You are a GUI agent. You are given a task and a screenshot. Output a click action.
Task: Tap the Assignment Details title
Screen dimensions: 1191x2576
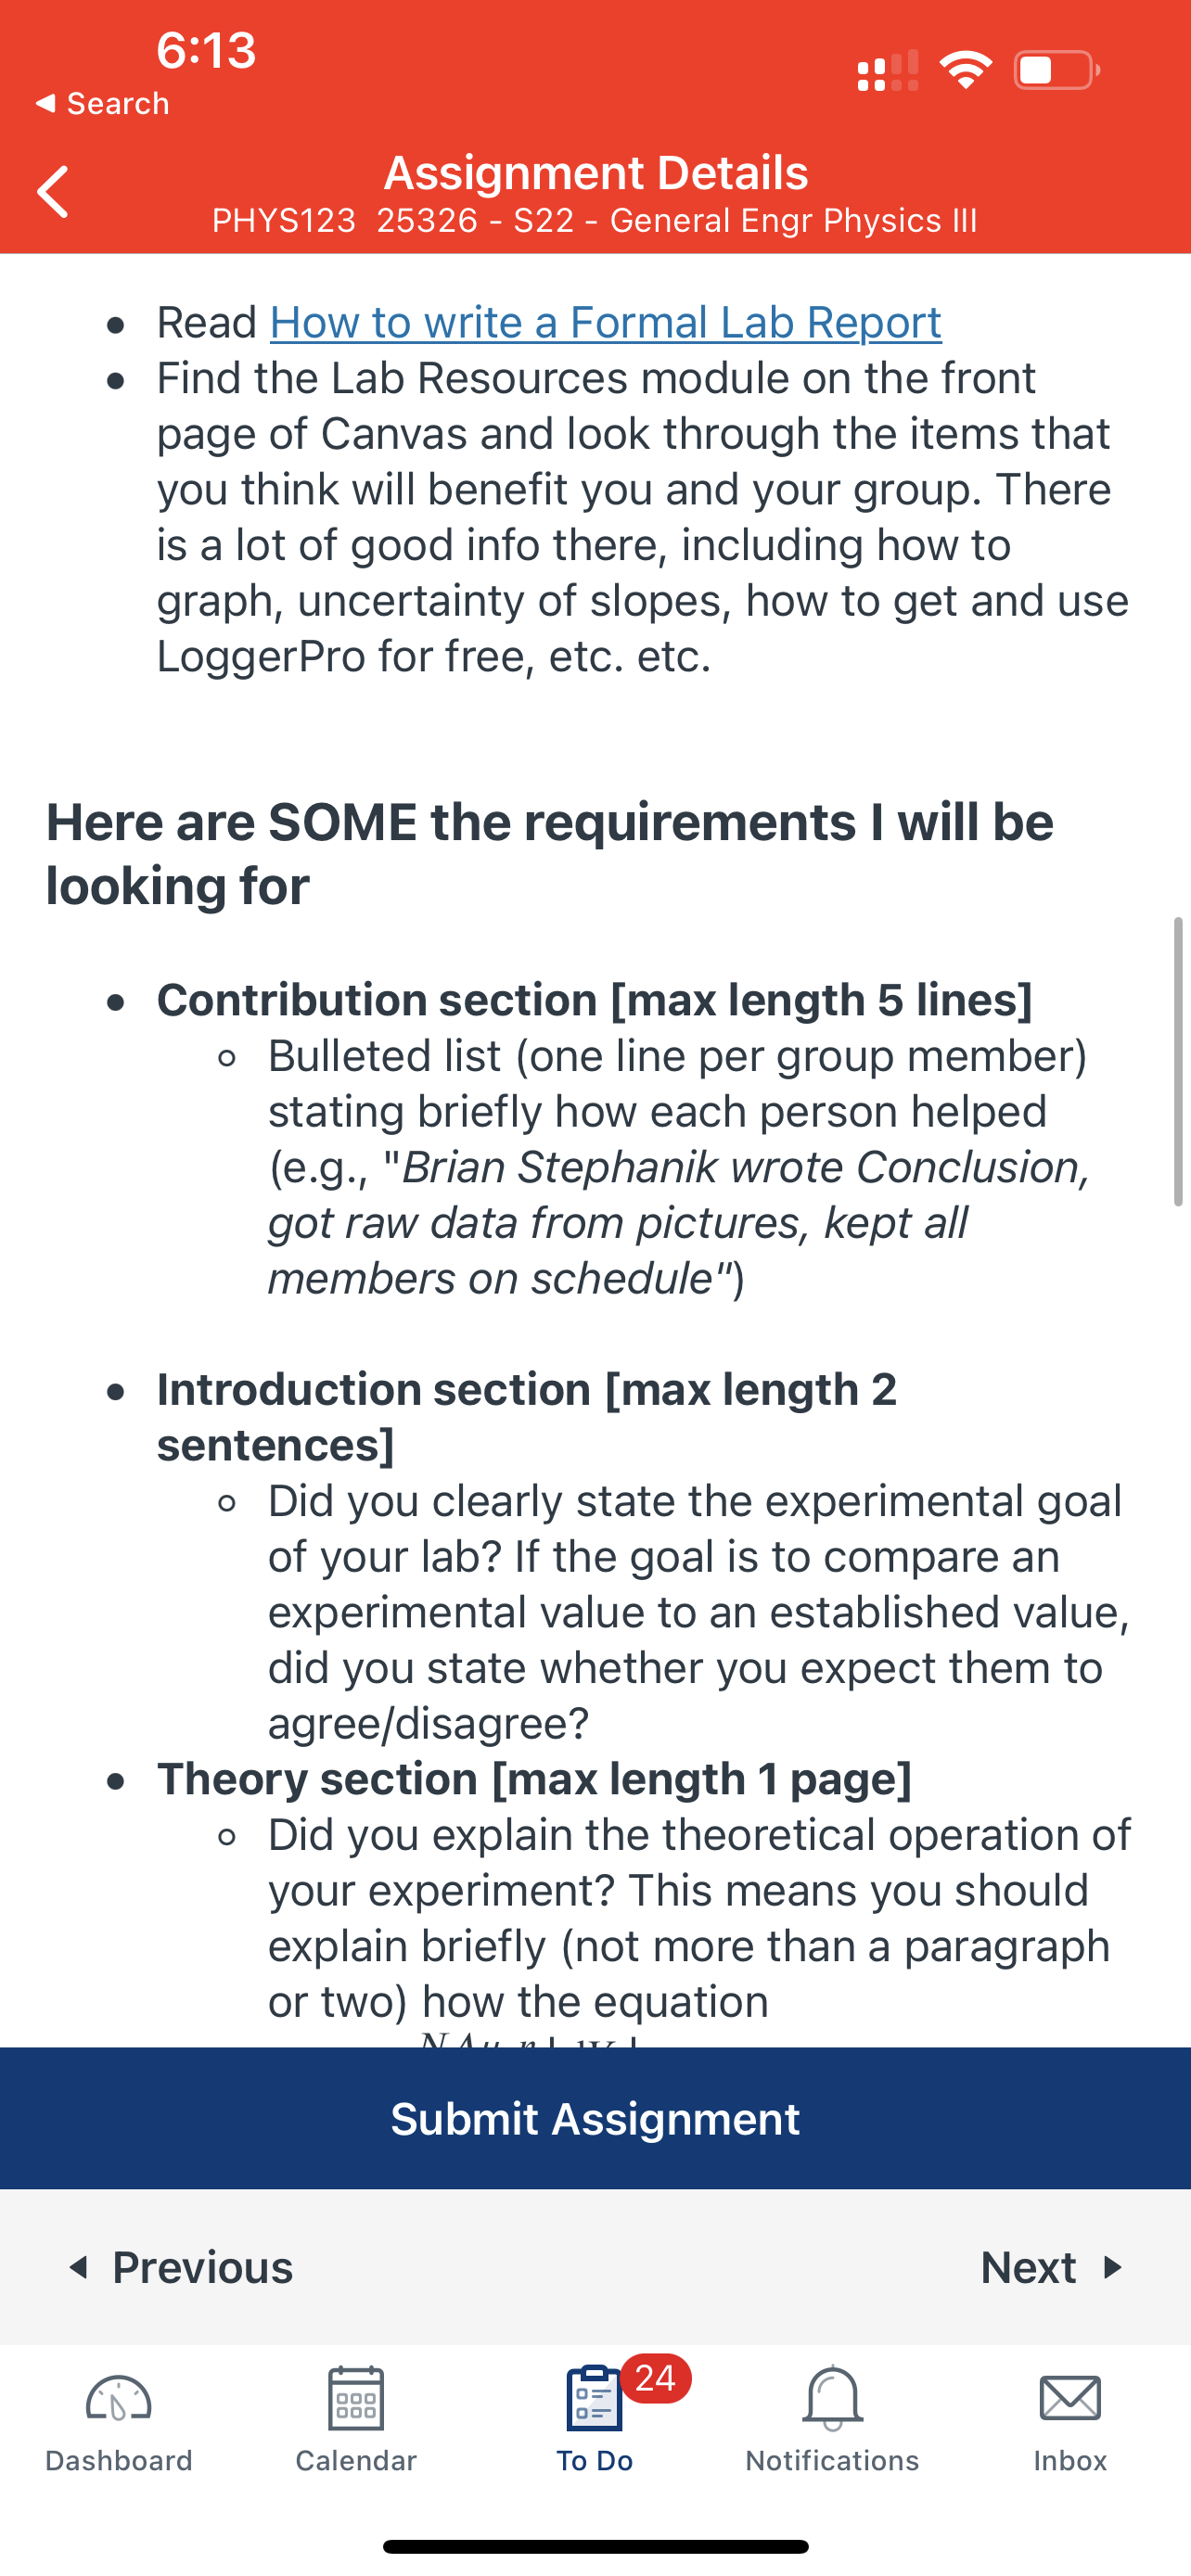[596, 172]
